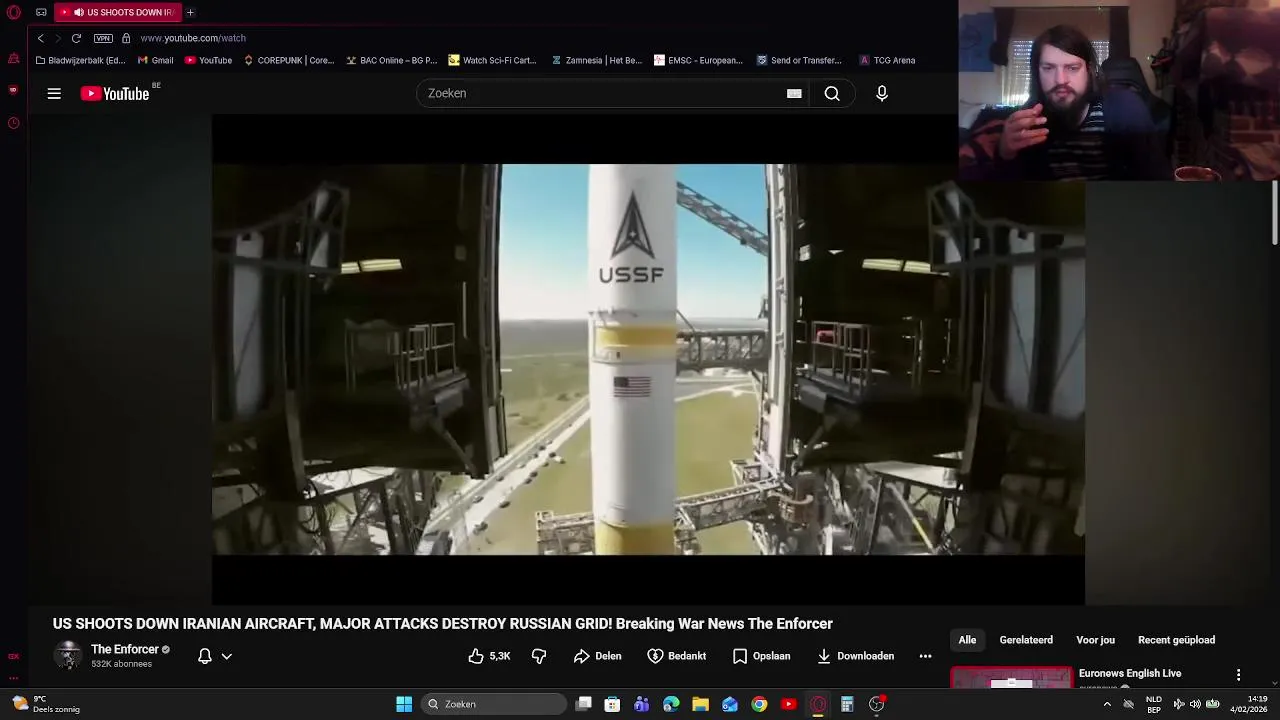Select the Alle filter chip
The image size is (1280, 720).
[x=967, y=640]
